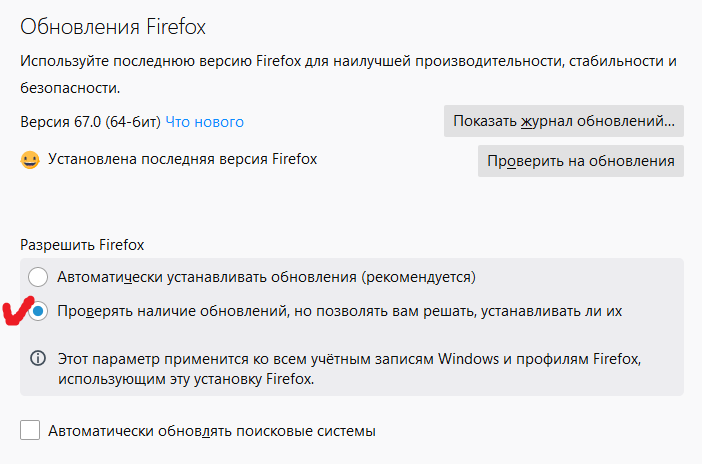Click the word "Windows" in the info note
The height and width of the screenshot is (464, 702).
tap(468, 359)
